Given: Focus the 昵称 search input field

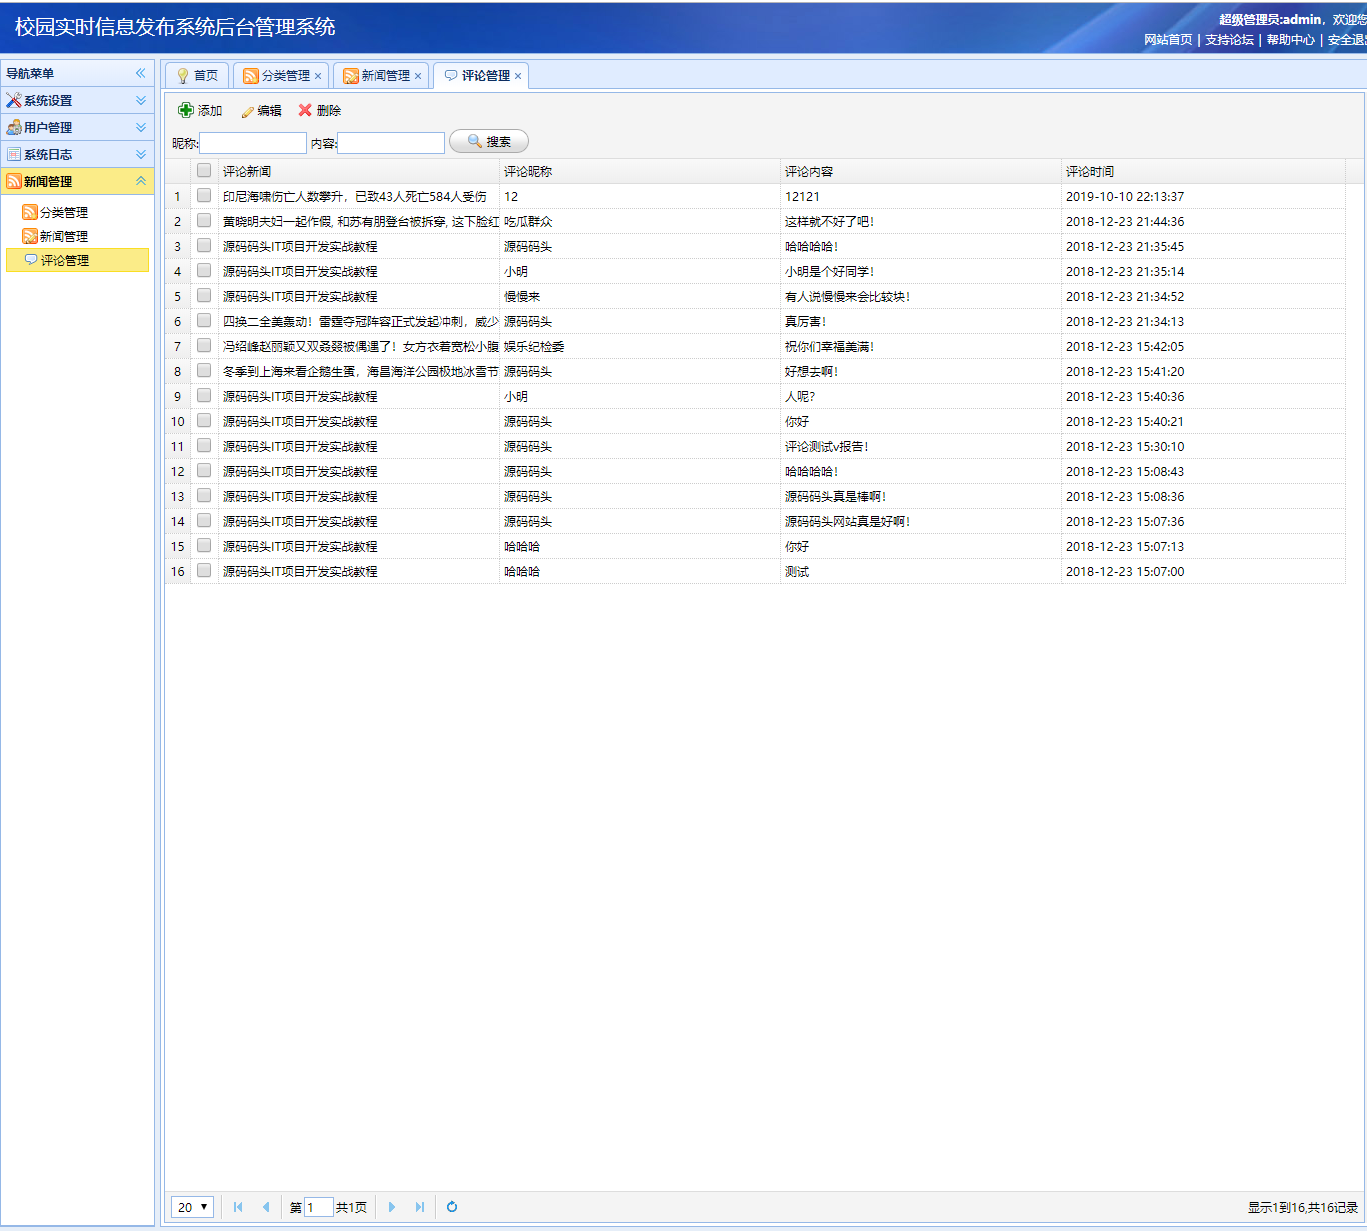Looking at the screenshot, I should pyautogui.click(x=253, y=143).
